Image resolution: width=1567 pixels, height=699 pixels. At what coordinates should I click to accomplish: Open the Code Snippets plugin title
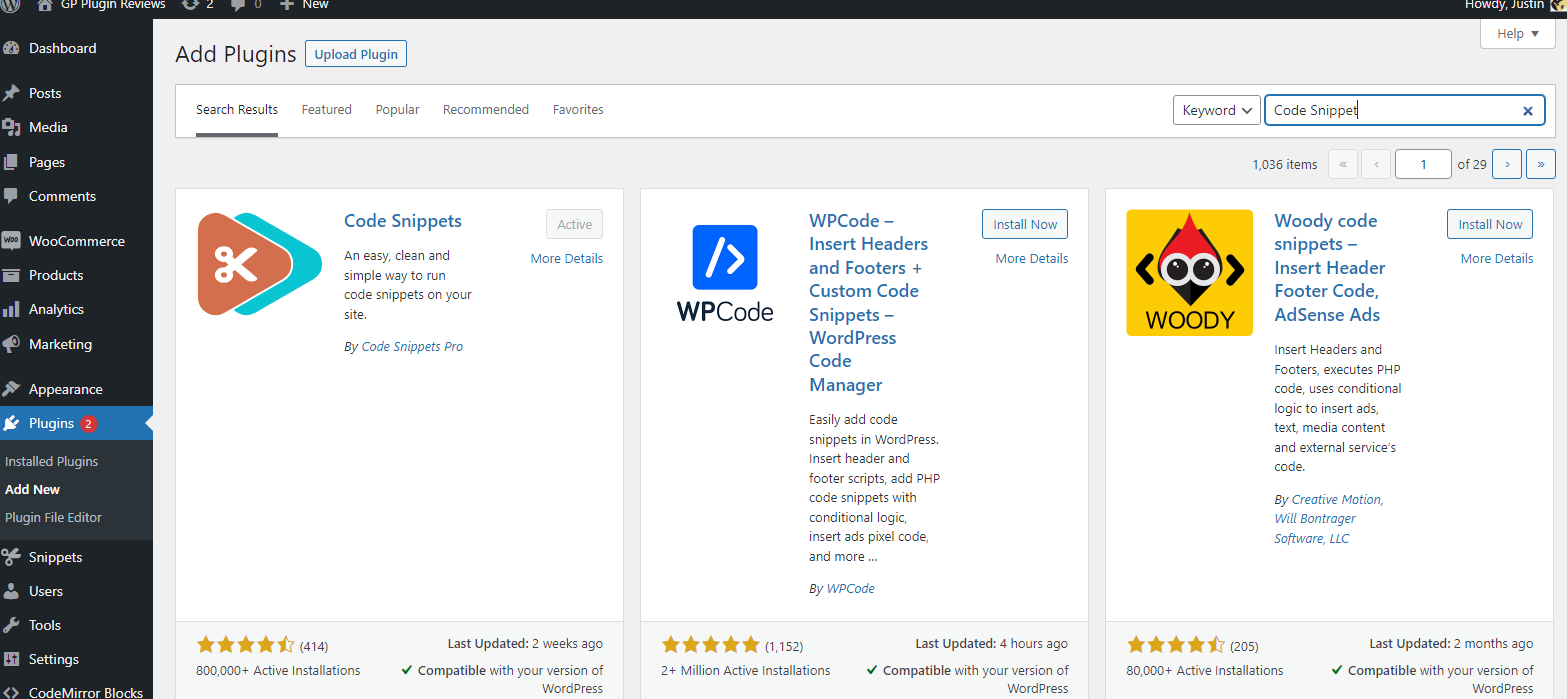[403, 221]
